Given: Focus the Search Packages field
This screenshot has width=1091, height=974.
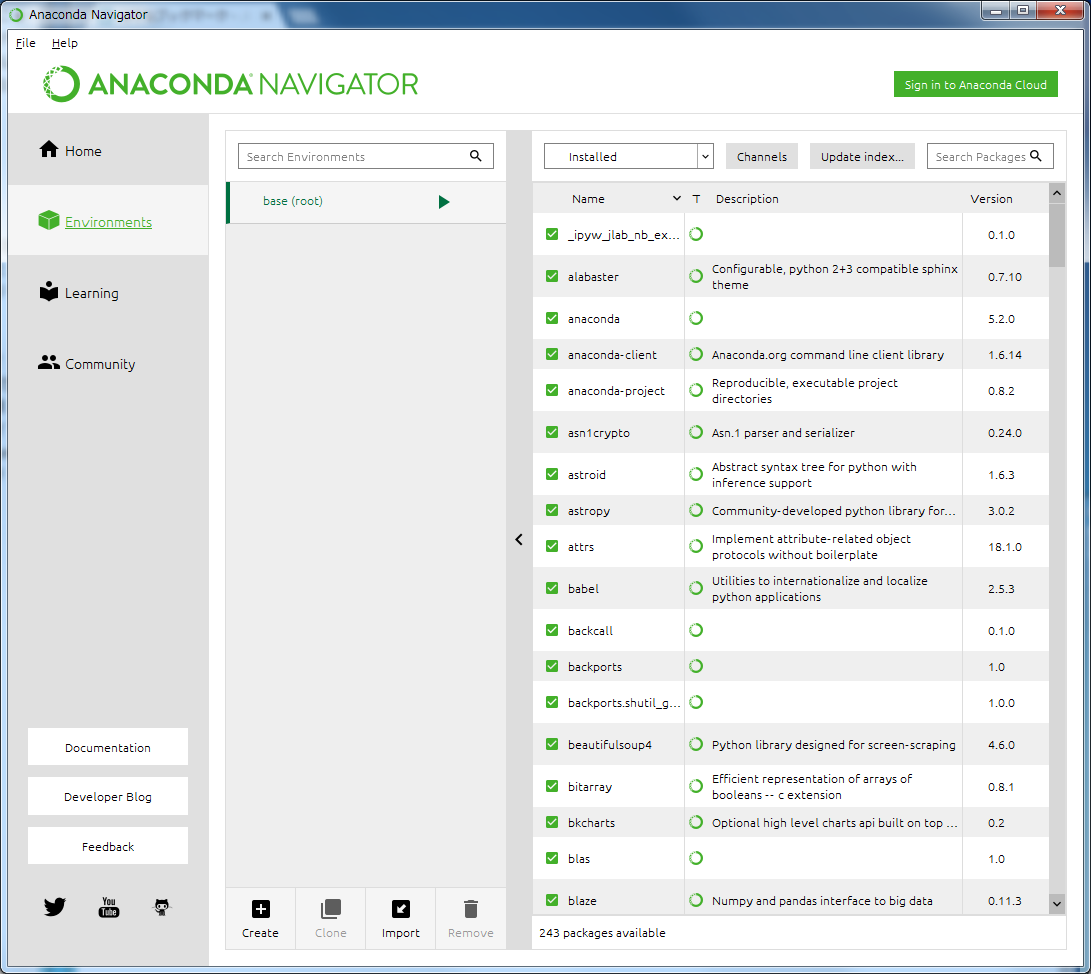Looking at the screenshot, I should click(990, 156).
